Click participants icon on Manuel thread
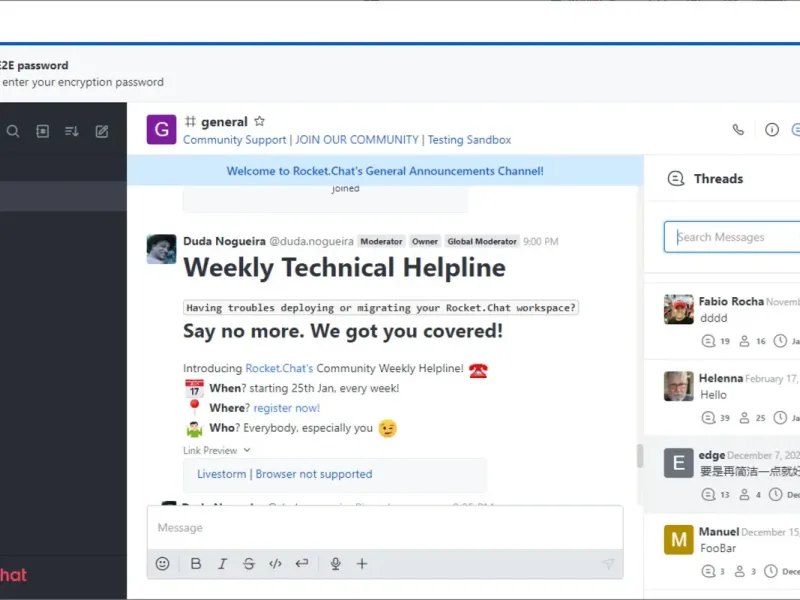The width and height of the screenshot is (800, 600). [739, 571]
